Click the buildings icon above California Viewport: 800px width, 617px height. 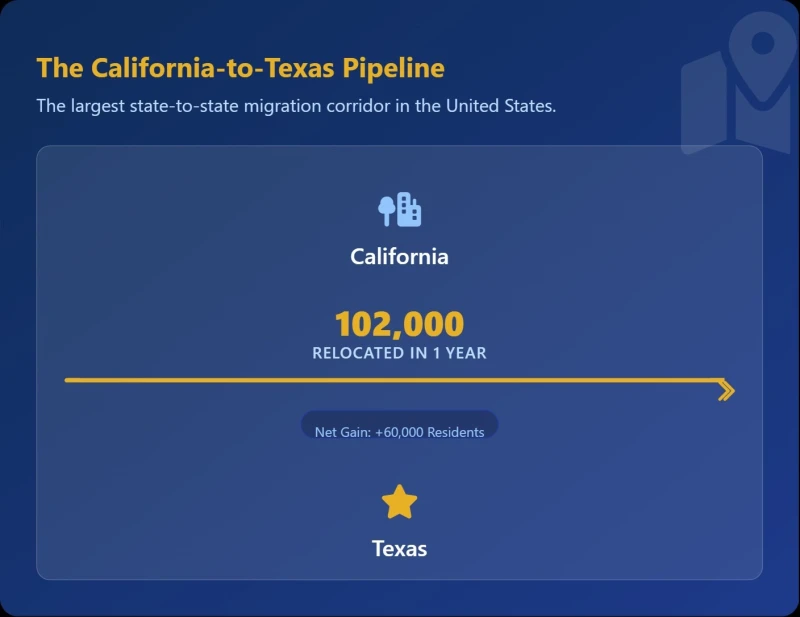pos(409,209)
